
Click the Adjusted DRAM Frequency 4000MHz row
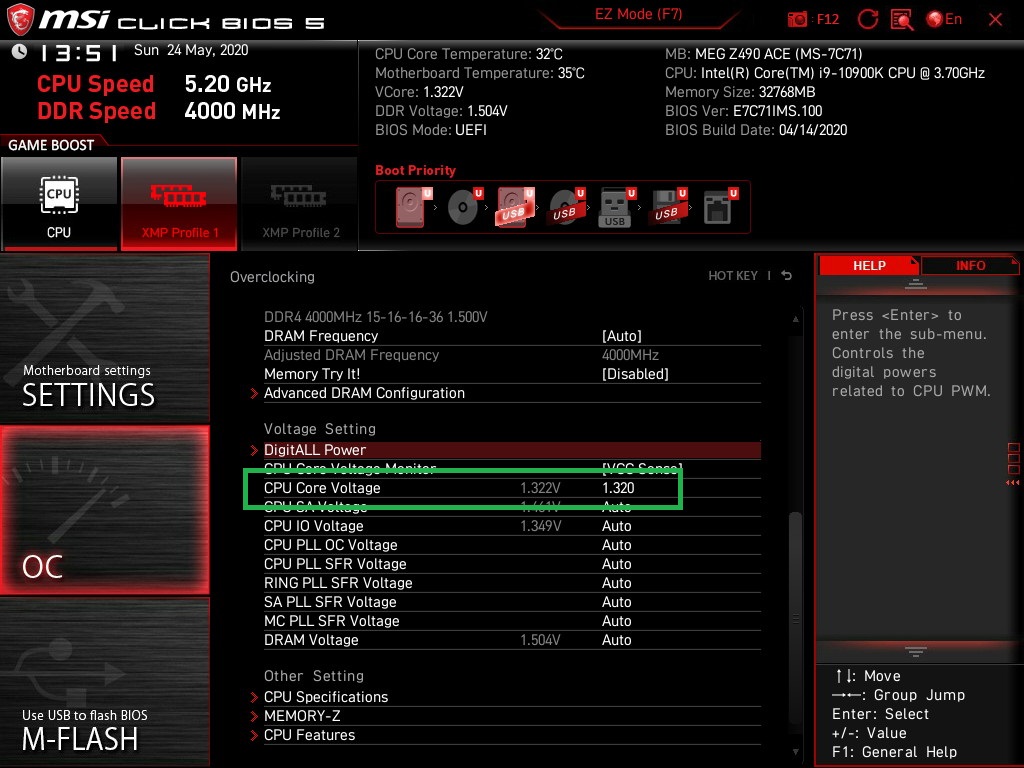[512, 355]
